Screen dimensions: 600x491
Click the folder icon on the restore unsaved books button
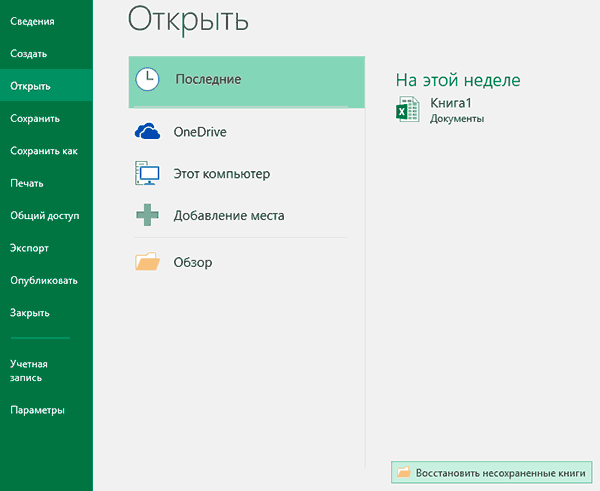click(403, 472)
